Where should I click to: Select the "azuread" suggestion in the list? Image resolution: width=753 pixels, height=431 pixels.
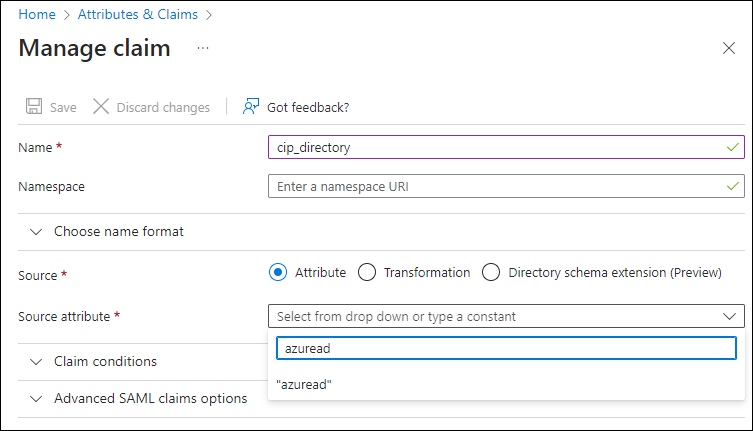click(304, 384)
